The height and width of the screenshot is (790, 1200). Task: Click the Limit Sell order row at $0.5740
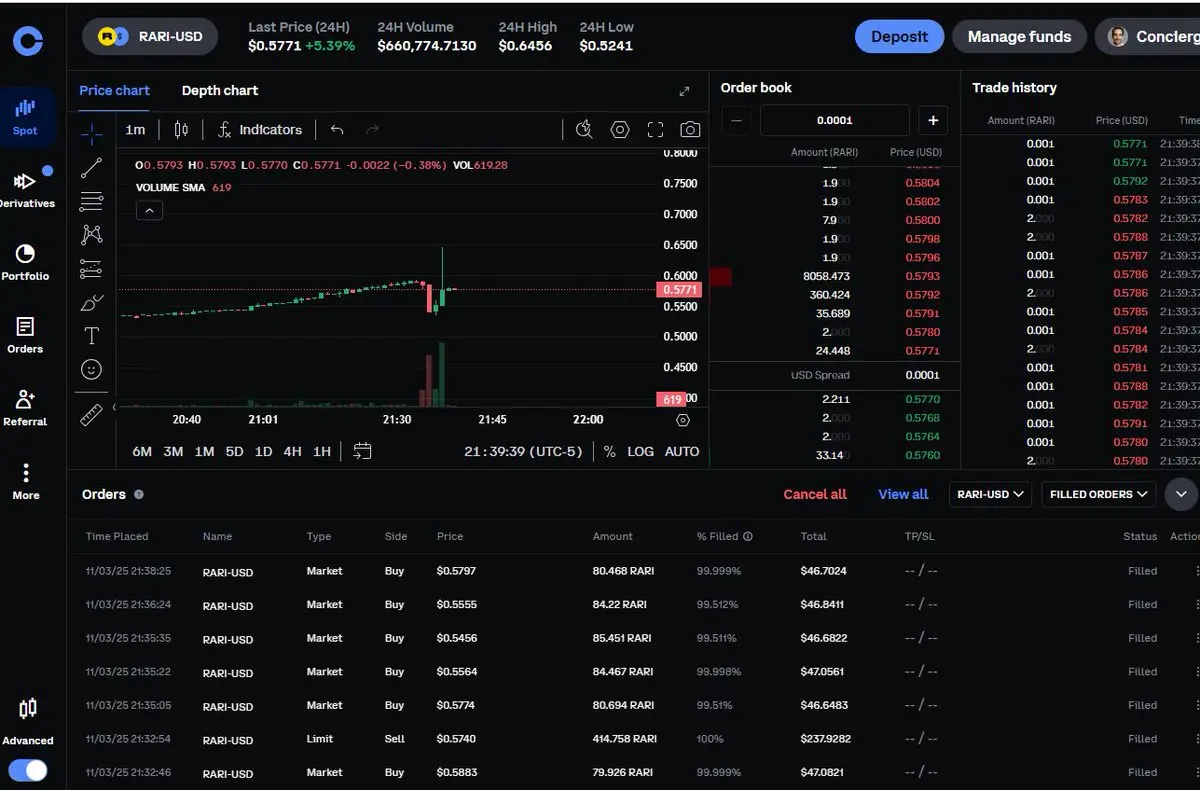point(634,739)
